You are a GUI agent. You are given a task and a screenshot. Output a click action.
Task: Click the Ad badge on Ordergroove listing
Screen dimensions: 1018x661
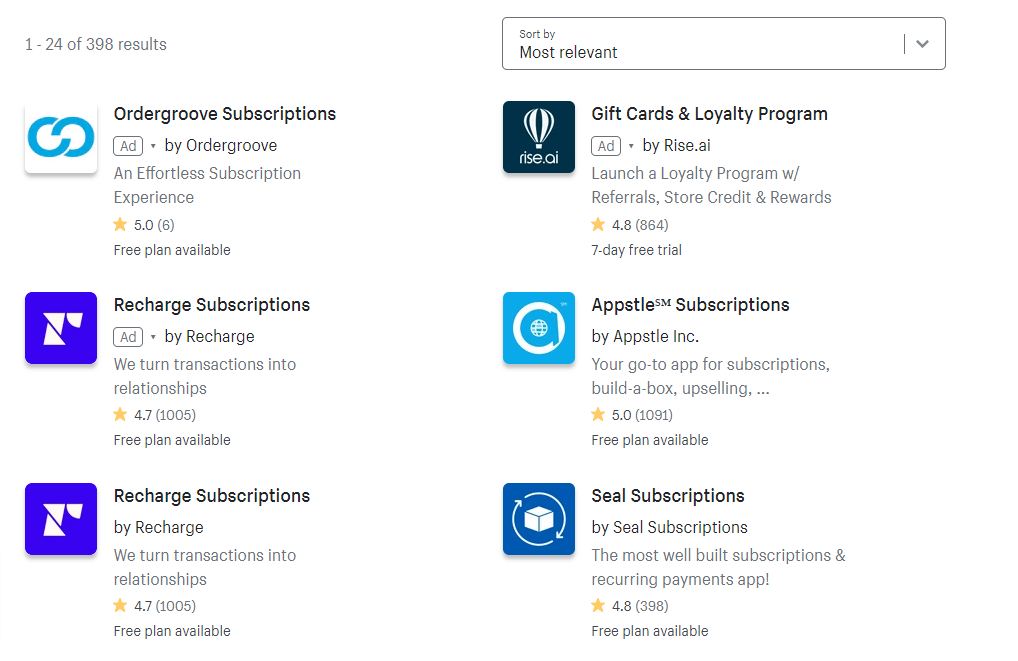click(x=129, y=146)
